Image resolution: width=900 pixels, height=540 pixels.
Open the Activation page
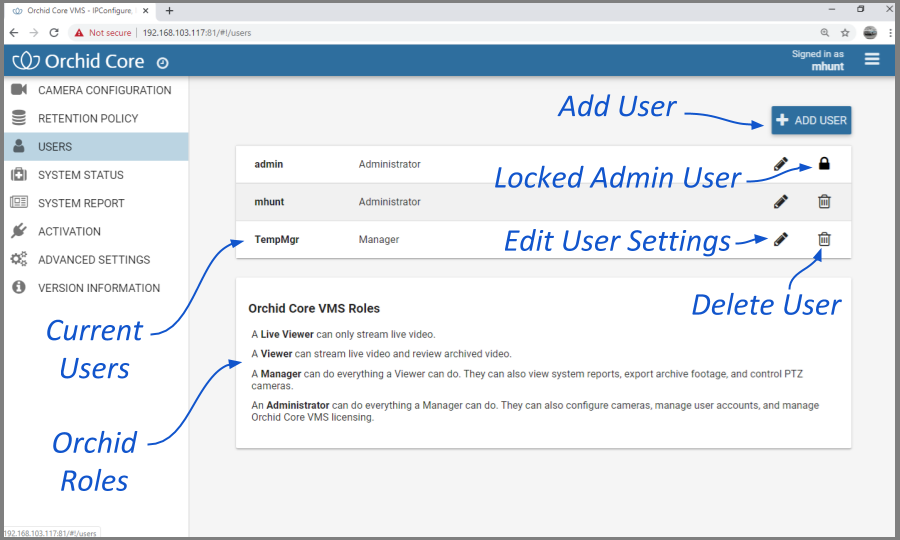coord(96,231)
